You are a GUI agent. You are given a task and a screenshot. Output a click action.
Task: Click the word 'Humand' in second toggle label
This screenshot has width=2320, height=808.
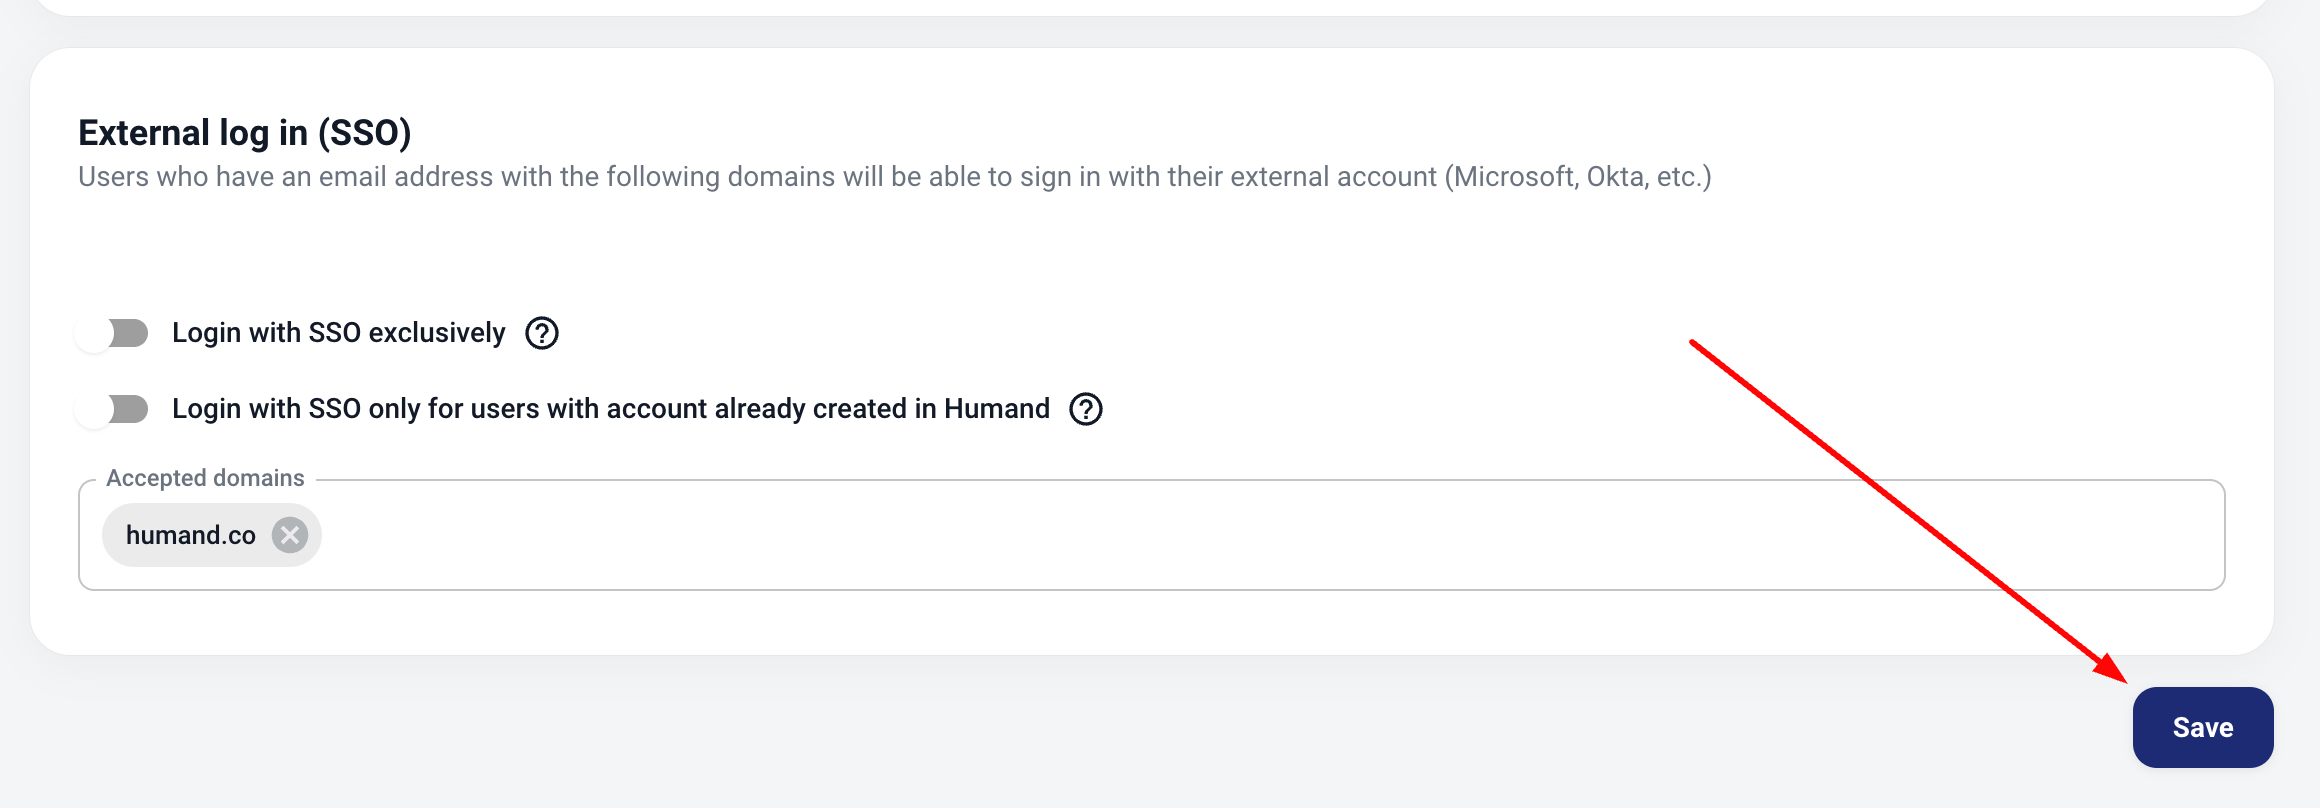(997, 409)
